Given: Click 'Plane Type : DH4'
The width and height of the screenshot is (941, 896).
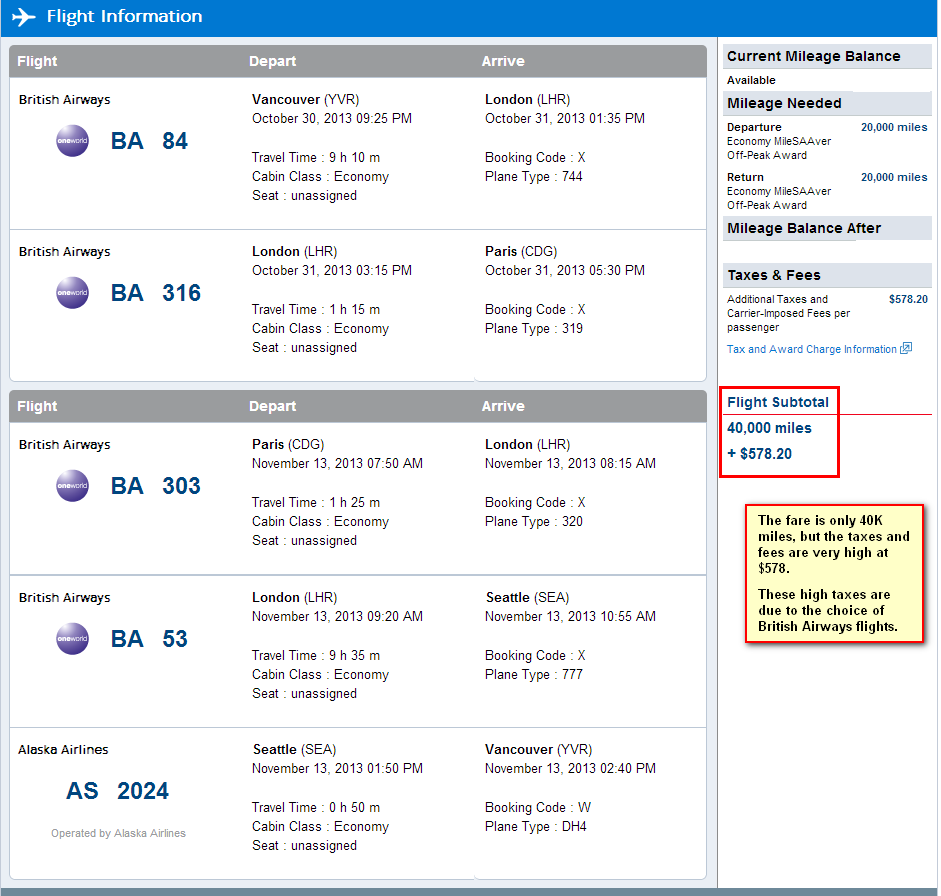Looking at the screenshot, I should pyautogui.click(x=535, y=826).
